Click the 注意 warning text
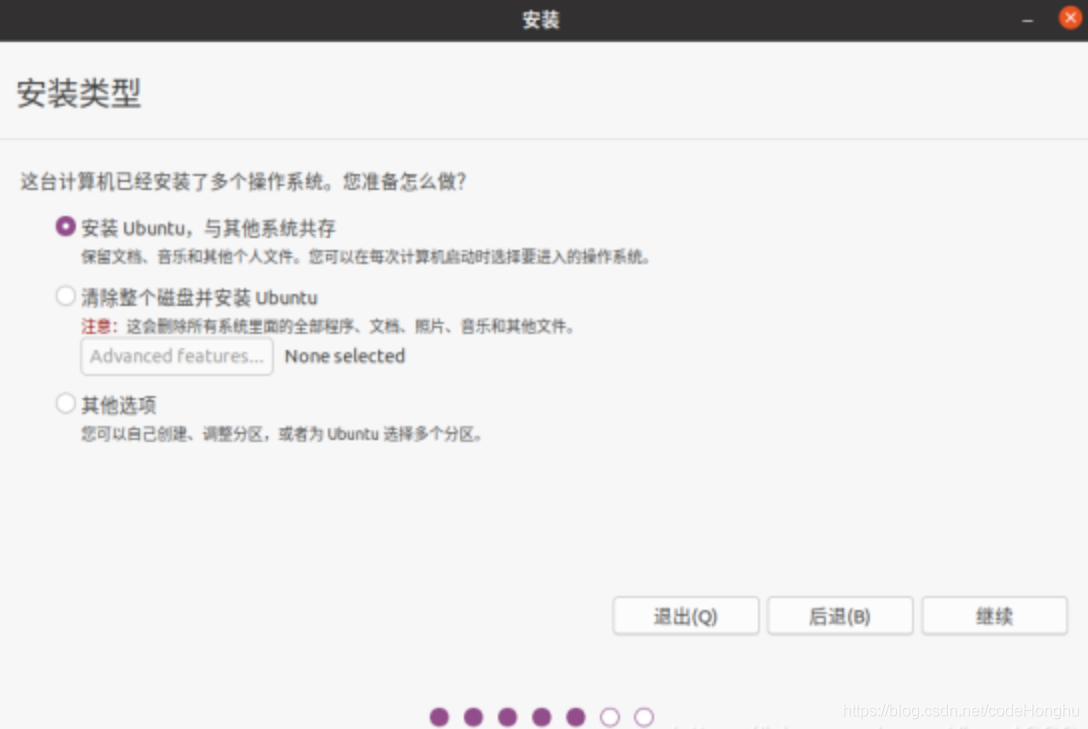Screen dimensions: 1088x729 pyautogui.click(x=99, y=326)
